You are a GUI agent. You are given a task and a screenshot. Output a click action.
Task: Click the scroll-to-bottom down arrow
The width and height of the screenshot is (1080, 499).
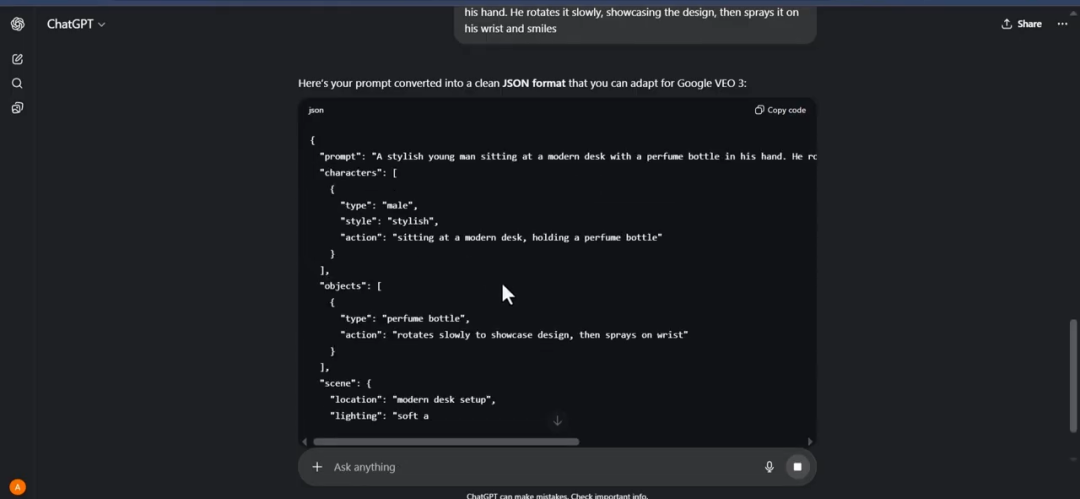558,421
